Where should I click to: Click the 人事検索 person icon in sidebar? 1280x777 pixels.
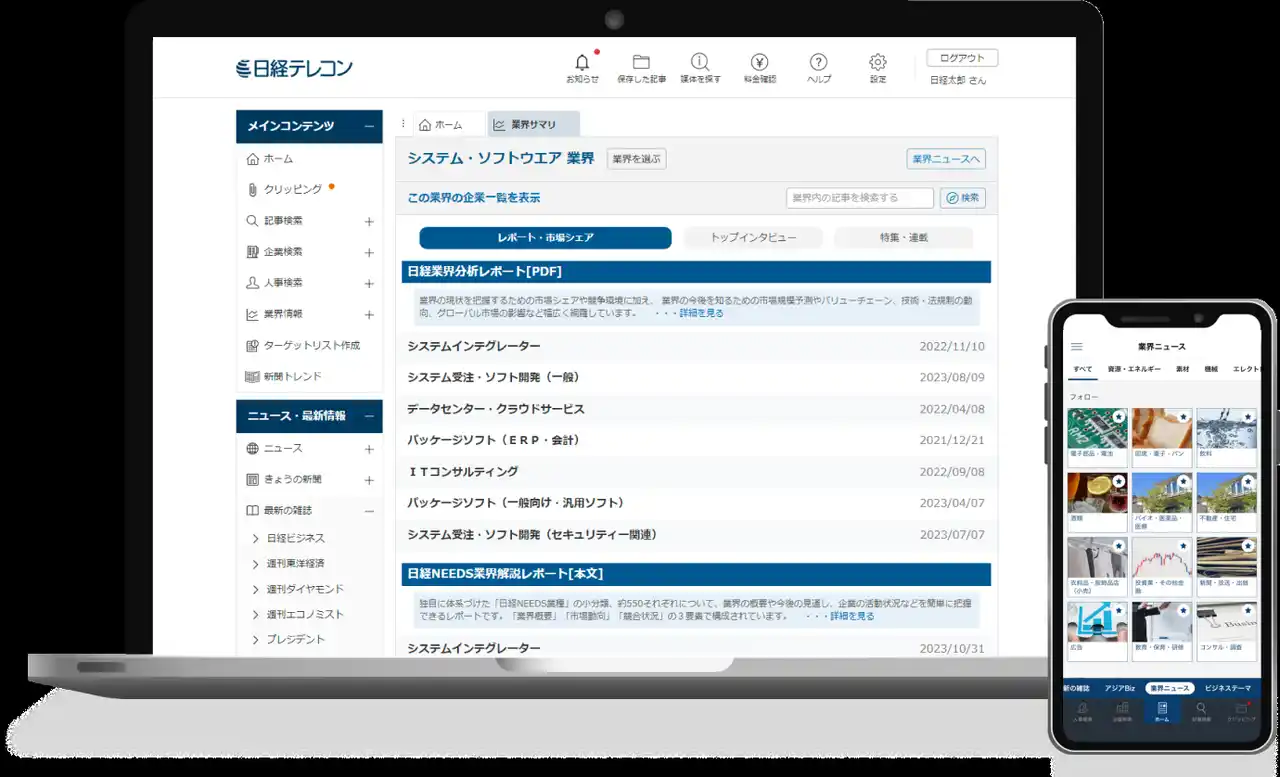click(252, 283)
